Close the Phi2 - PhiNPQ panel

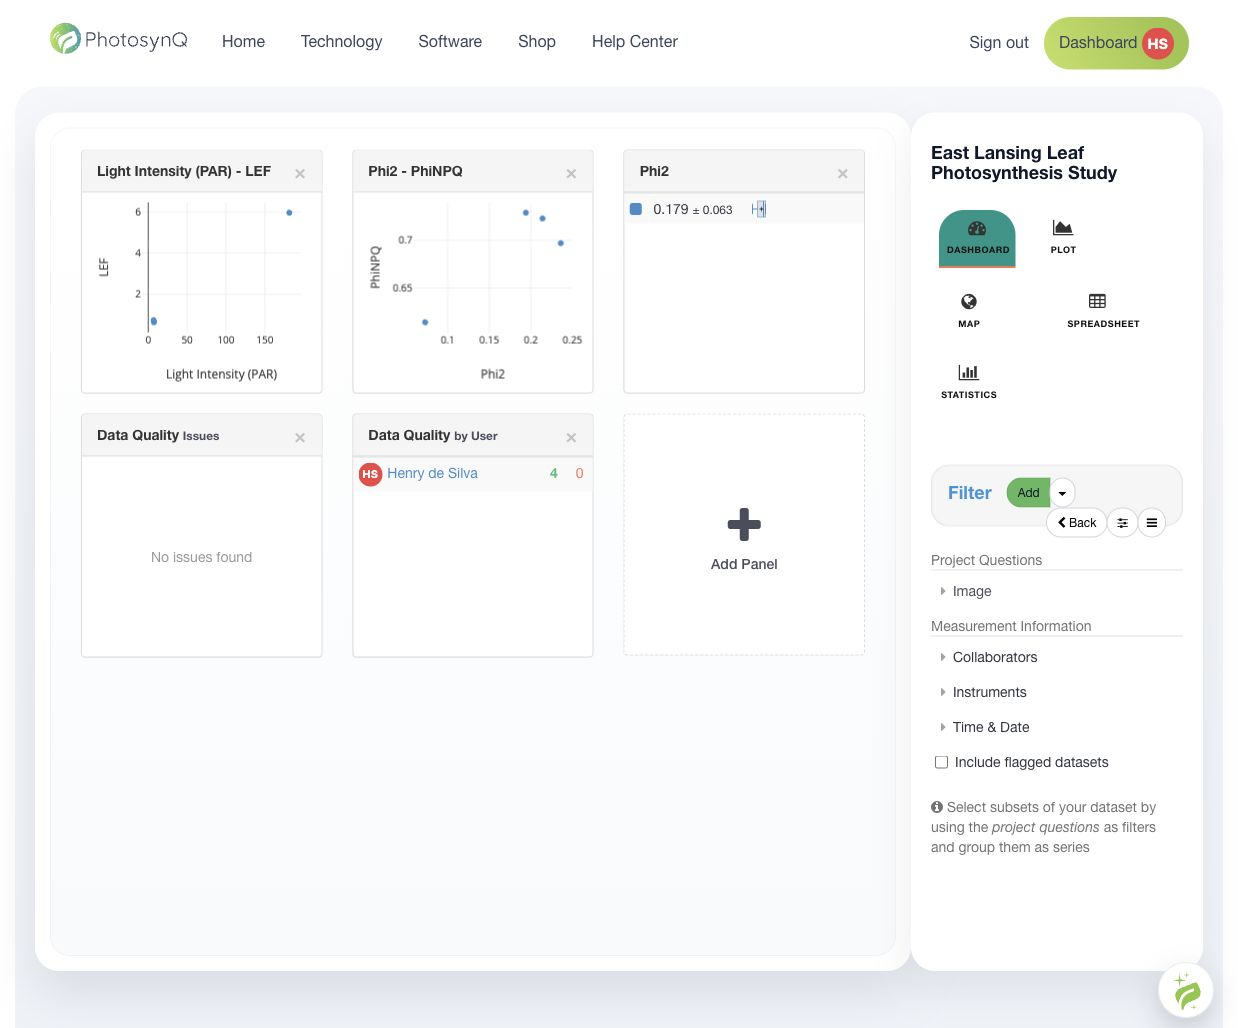(x=571, y=174)
